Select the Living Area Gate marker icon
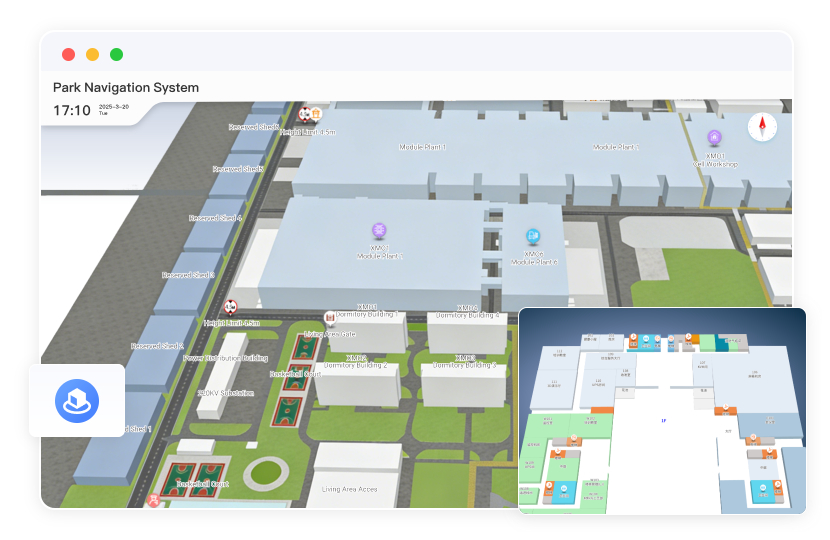This screenshot has width=830, height=540. (330, 317)
